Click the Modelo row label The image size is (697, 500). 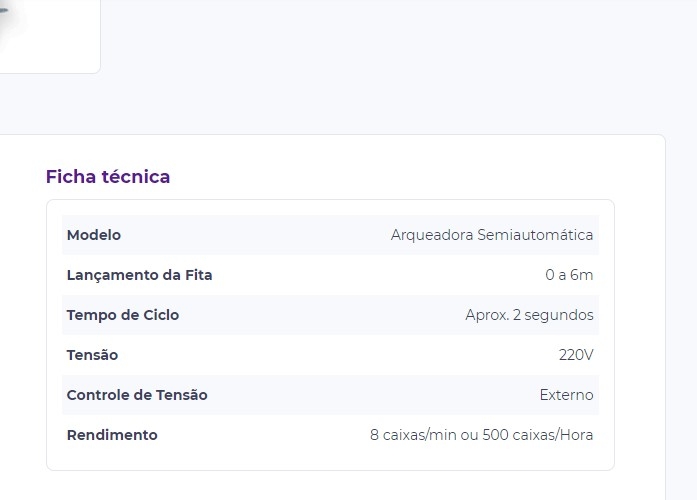click(93, 235)
